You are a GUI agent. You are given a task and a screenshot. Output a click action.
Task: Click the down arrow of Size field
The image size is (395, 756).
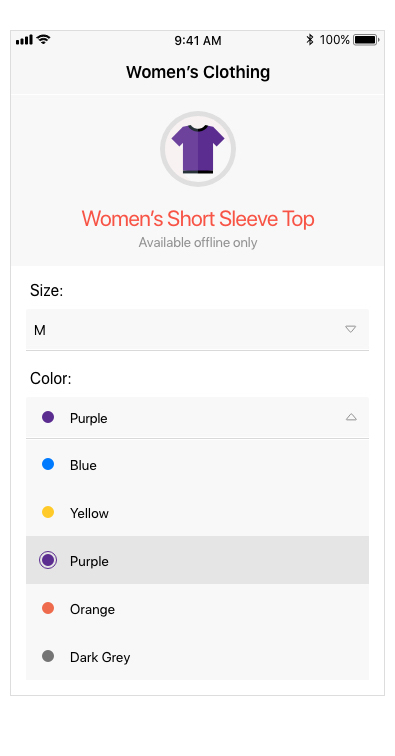point(351,329)
